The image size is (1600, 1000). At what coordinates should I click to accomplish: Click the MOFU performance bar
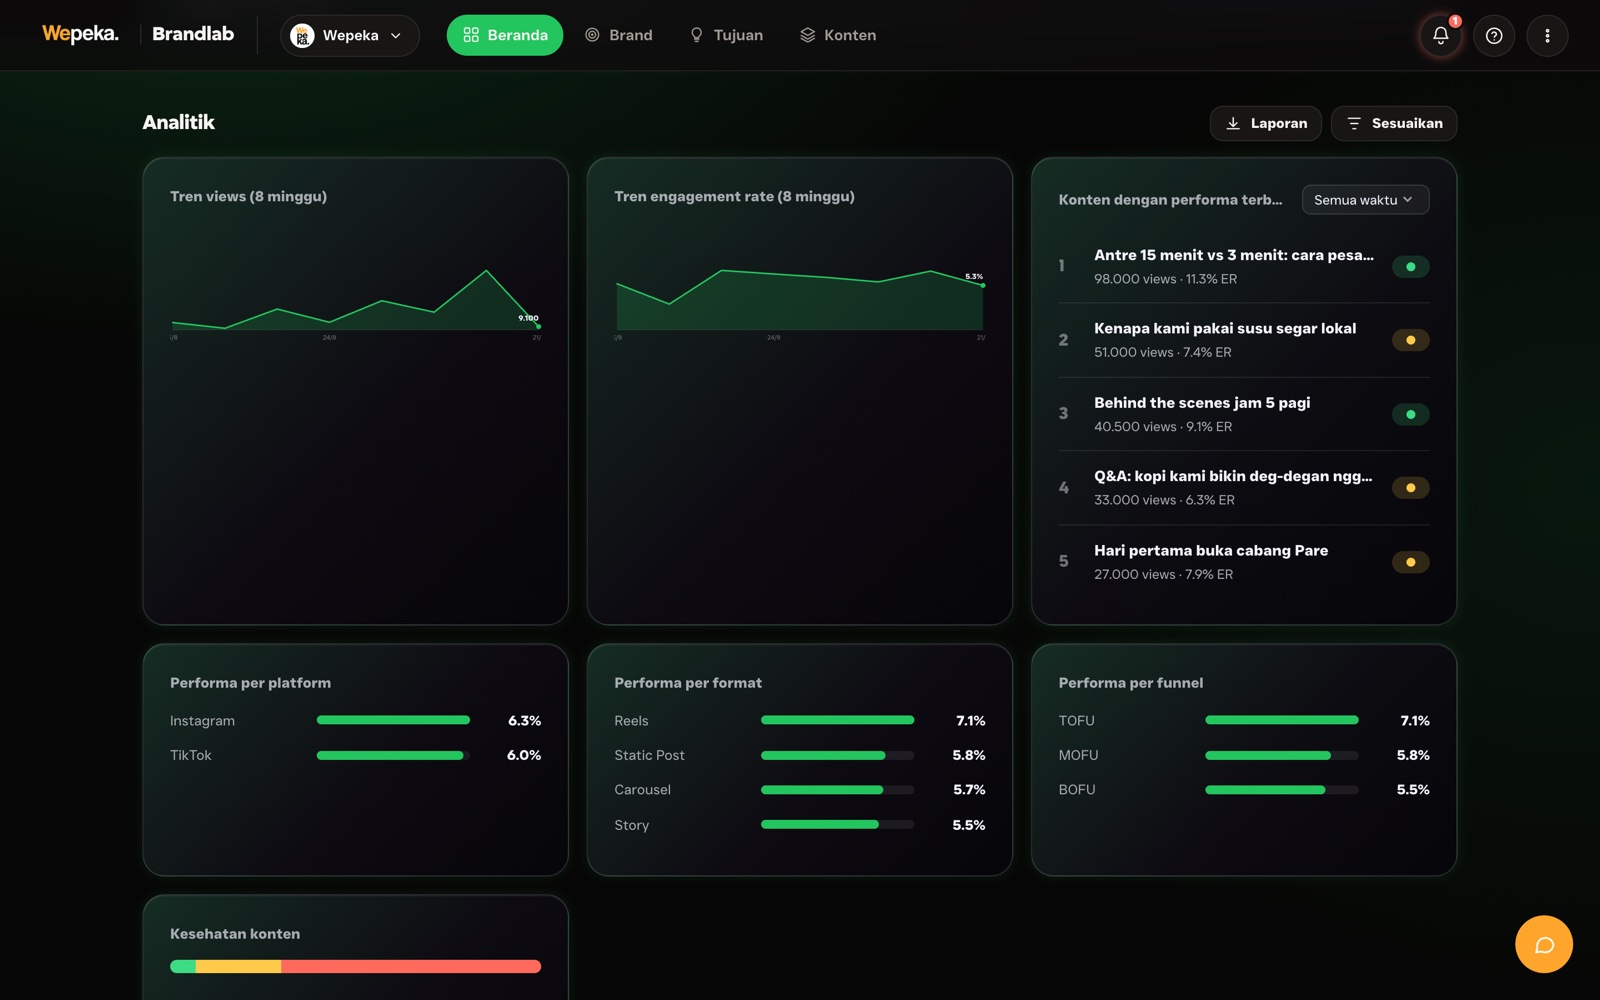[1282, 755]
